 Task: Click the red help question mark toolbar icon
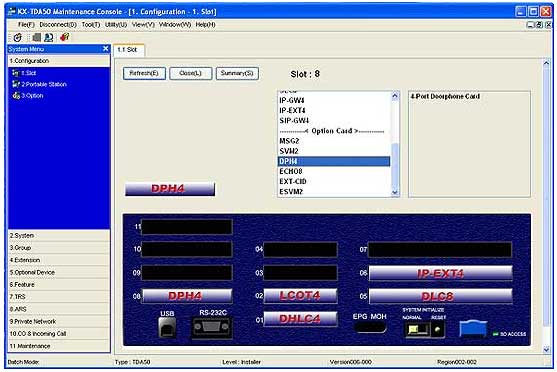[64, 37]
